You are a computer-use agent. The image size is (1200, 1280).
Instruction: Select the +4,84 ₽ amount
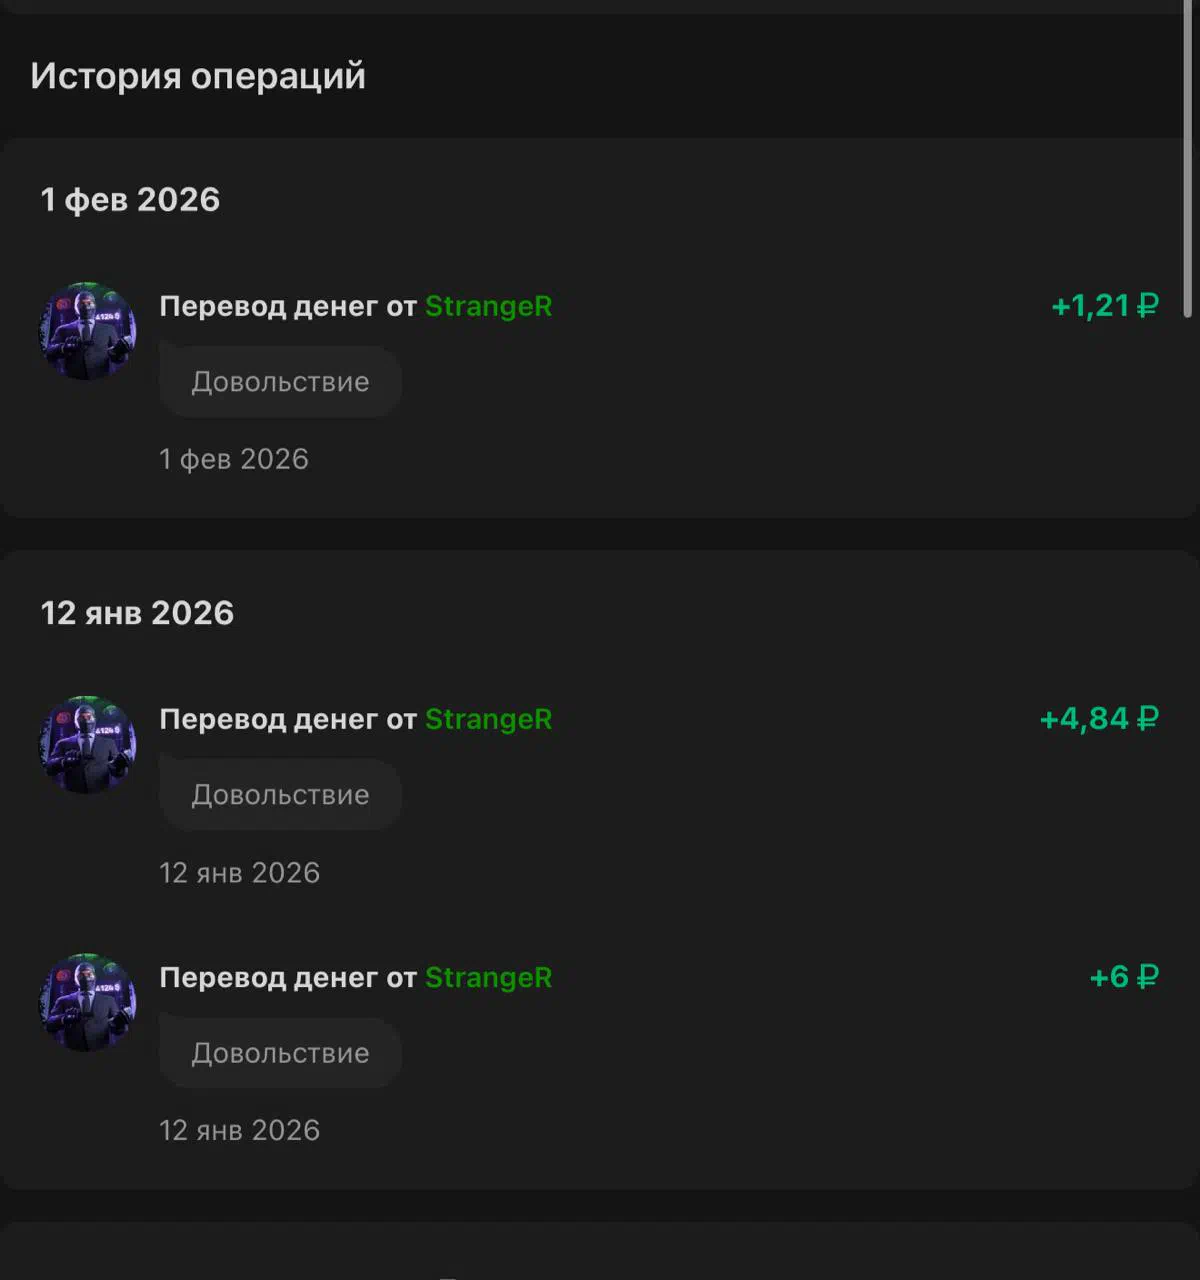tap(1098, 719)
